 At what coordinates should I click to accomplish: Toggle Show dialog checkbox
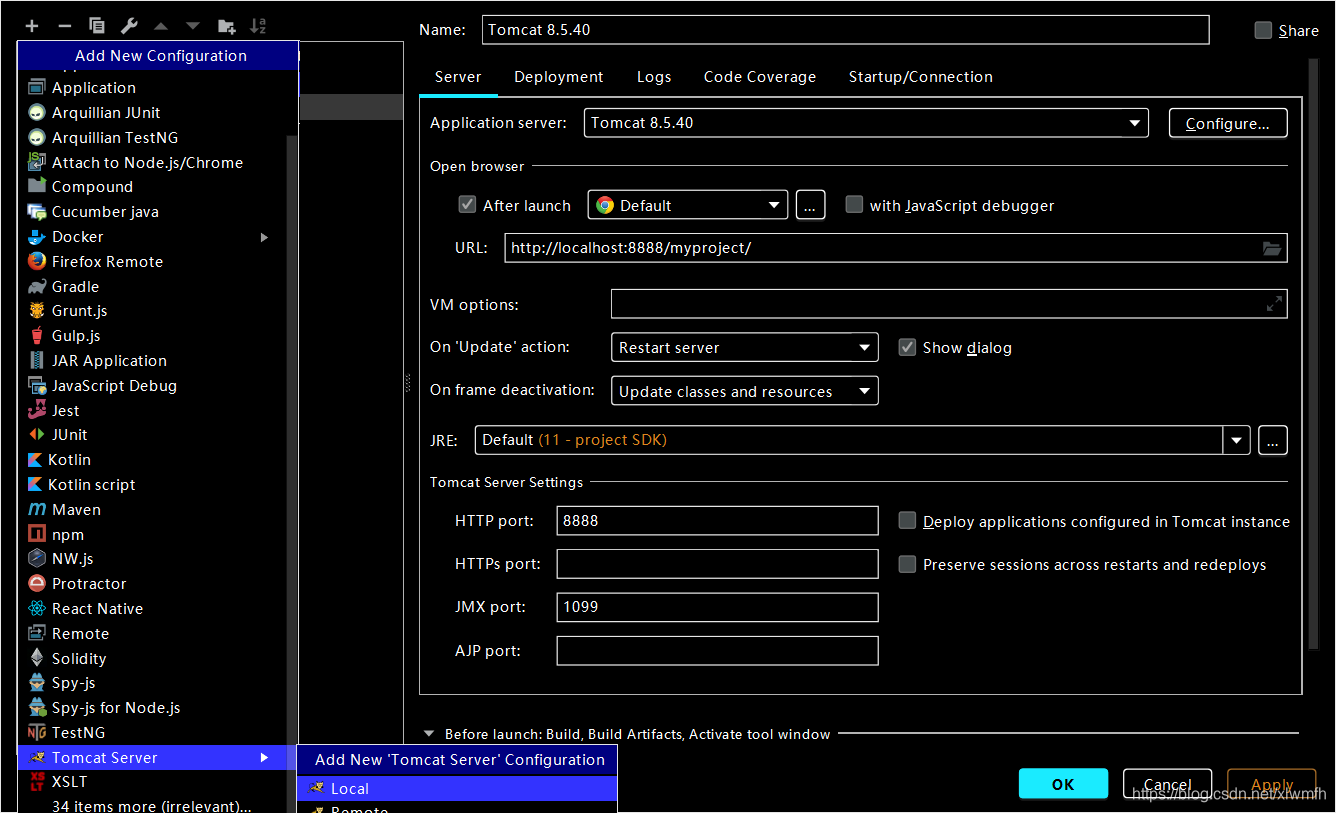pyautogui.click(x=907, y=347)
